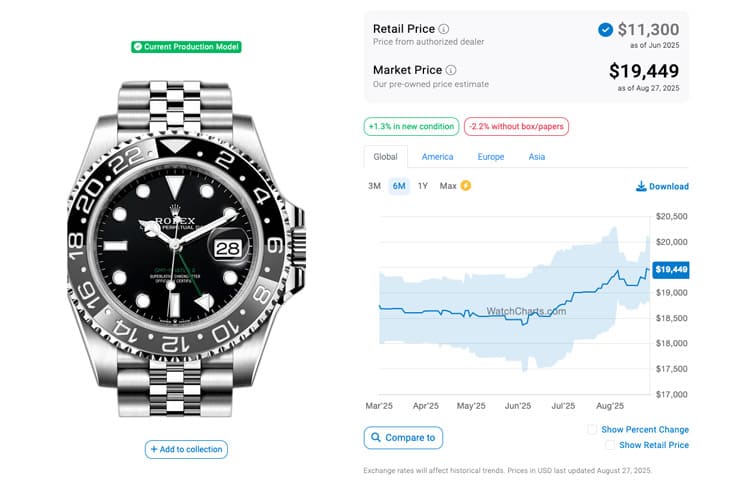
Task: Select the 3M time range
Action: click(374, 186)
